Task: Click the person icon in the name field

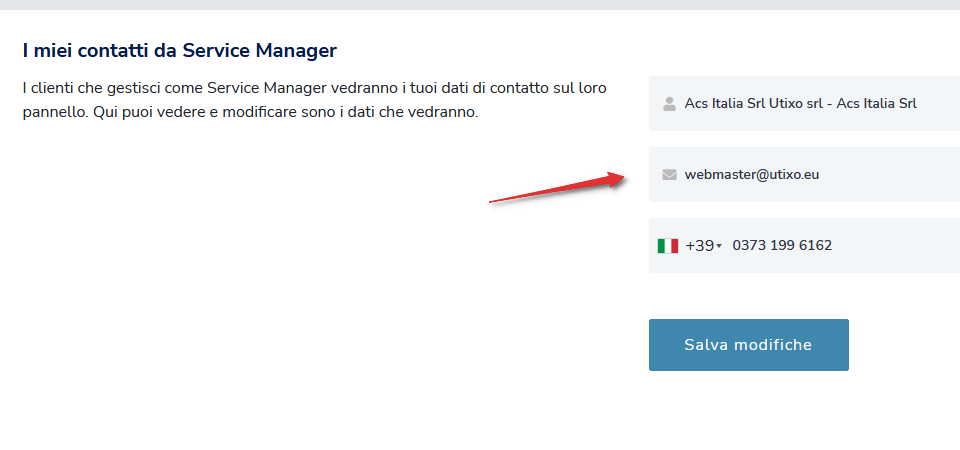Action: pos(669,103)
